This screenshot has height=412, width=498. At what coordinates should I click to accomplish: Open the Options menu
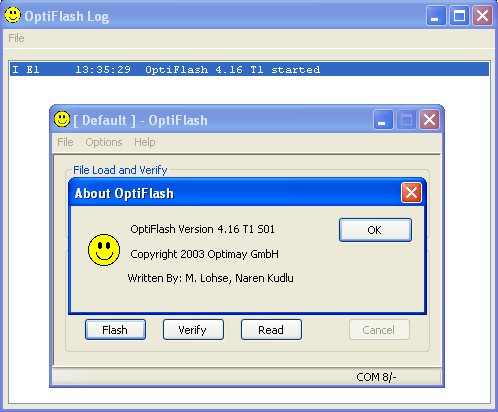[x=104, y=142]
